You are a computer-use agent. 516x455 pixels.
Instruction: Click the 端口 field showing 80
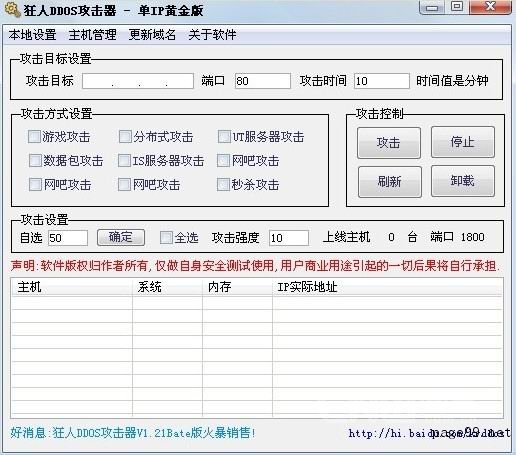click(x=262, y=81)
